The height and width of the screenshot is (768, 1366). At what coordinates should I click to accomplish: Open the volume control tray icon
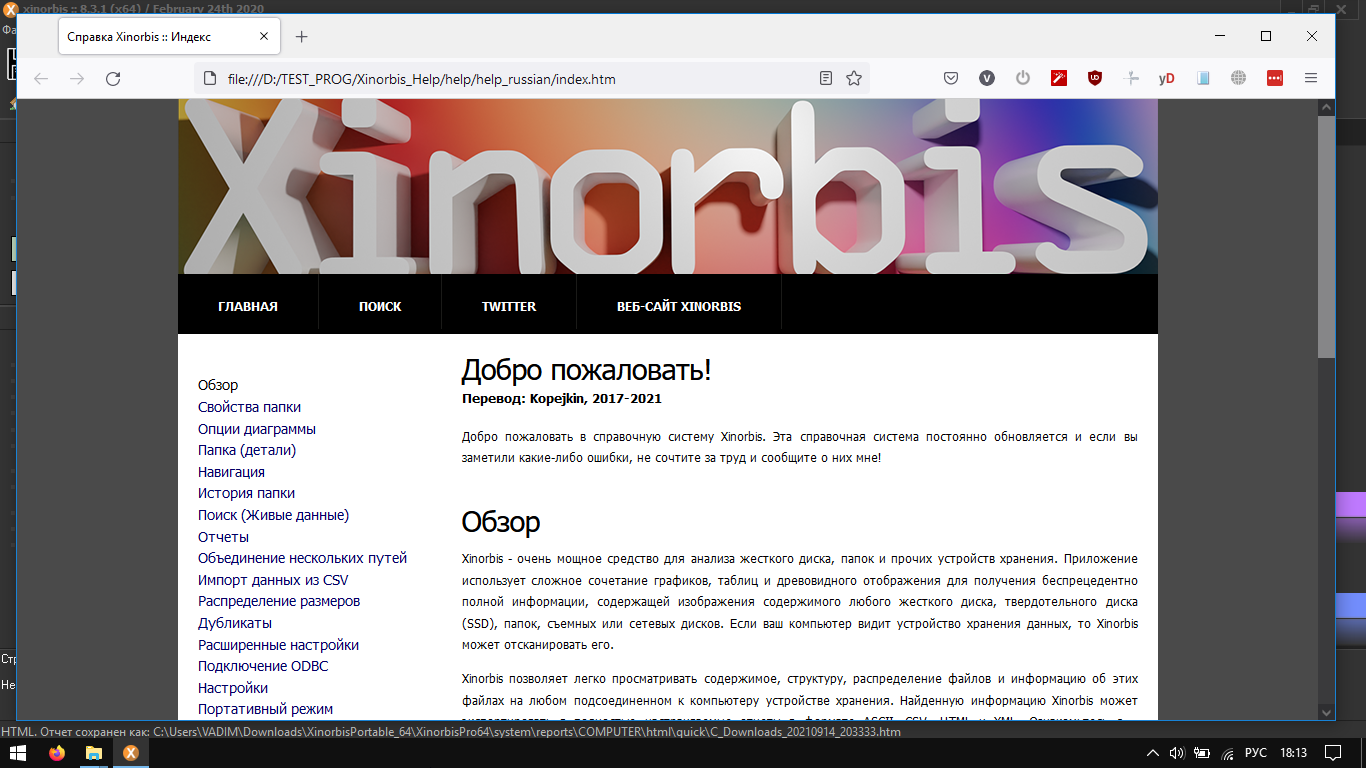[x=1177, y=753]
